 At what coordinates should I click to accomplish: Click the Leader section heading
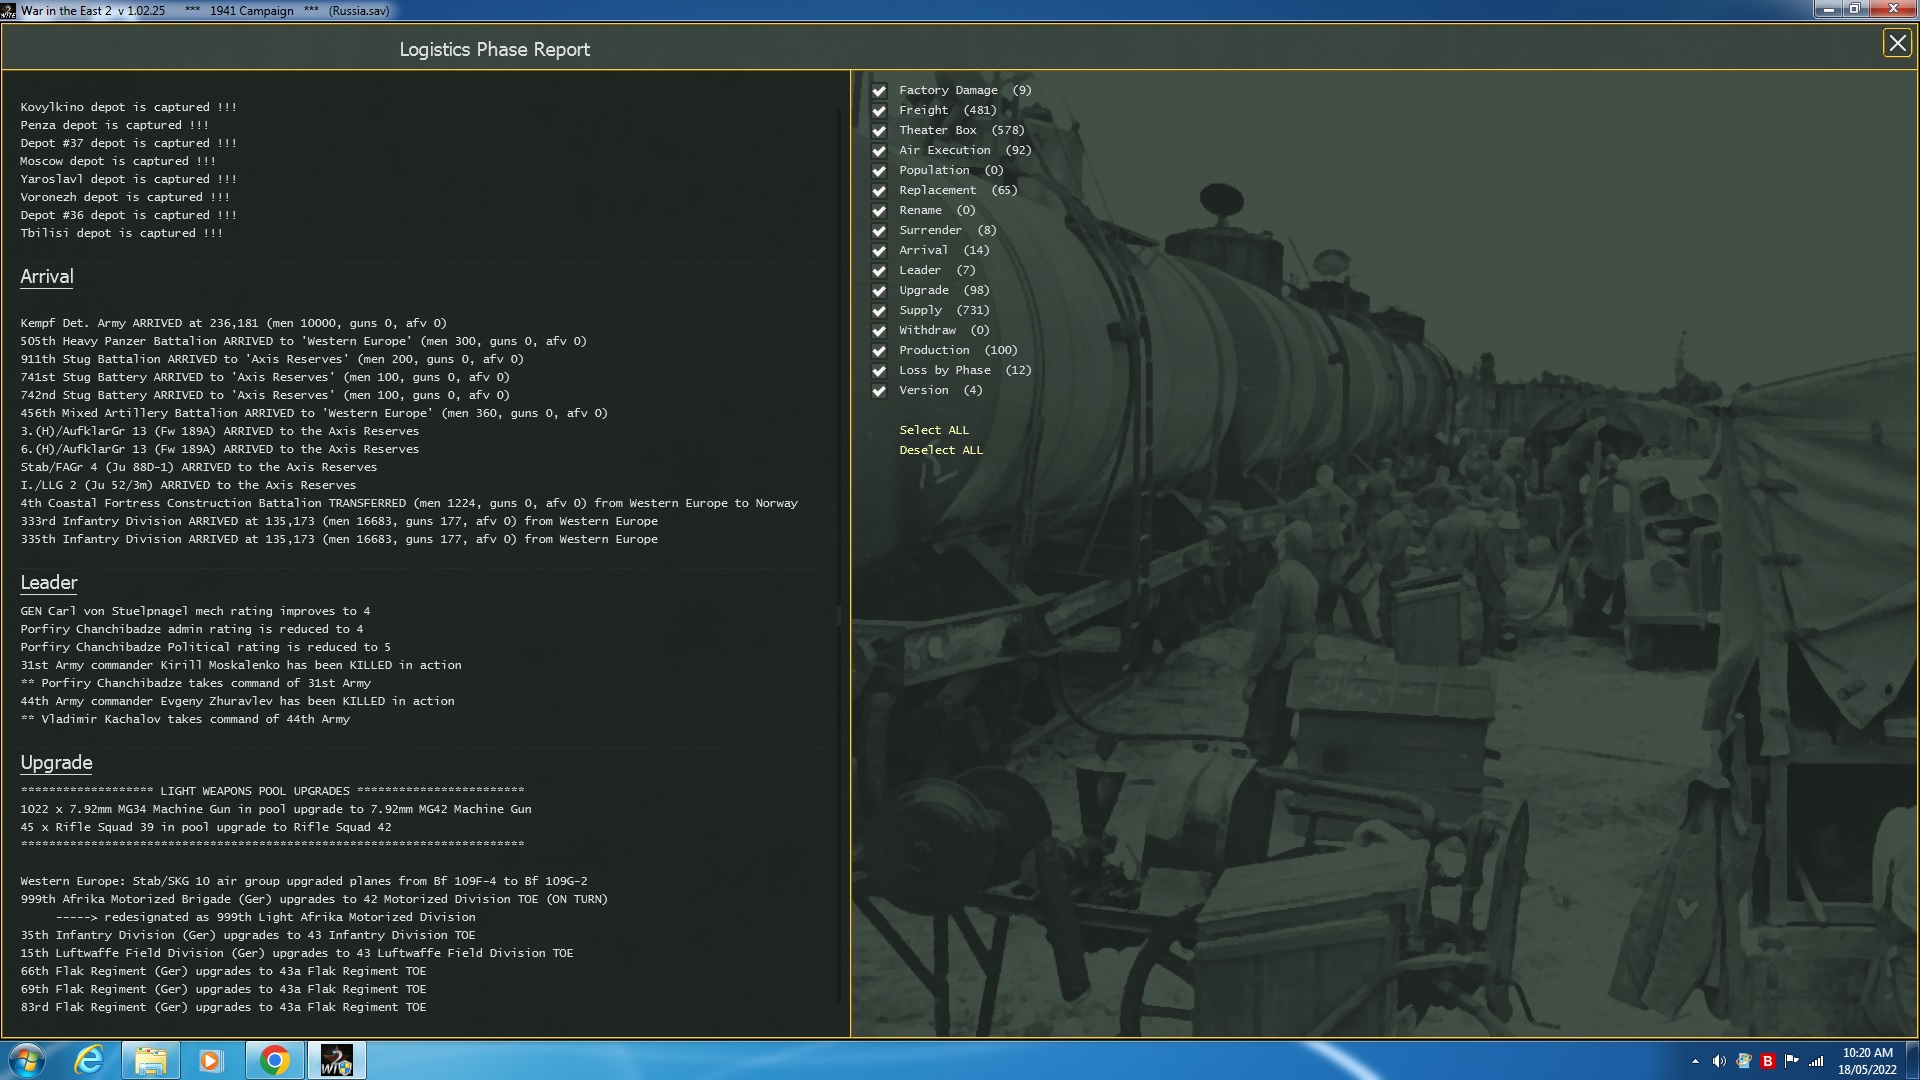coord(49,583)
